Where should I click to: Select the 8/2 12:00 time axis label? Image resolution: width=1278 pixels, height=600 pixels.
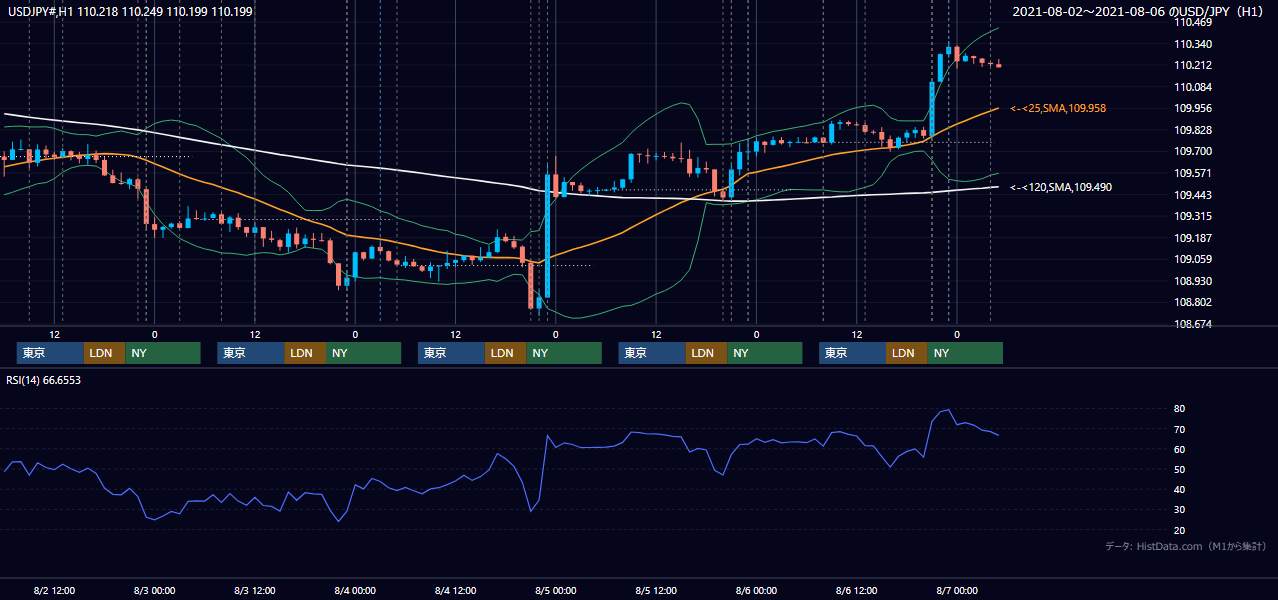click(54, 590)
